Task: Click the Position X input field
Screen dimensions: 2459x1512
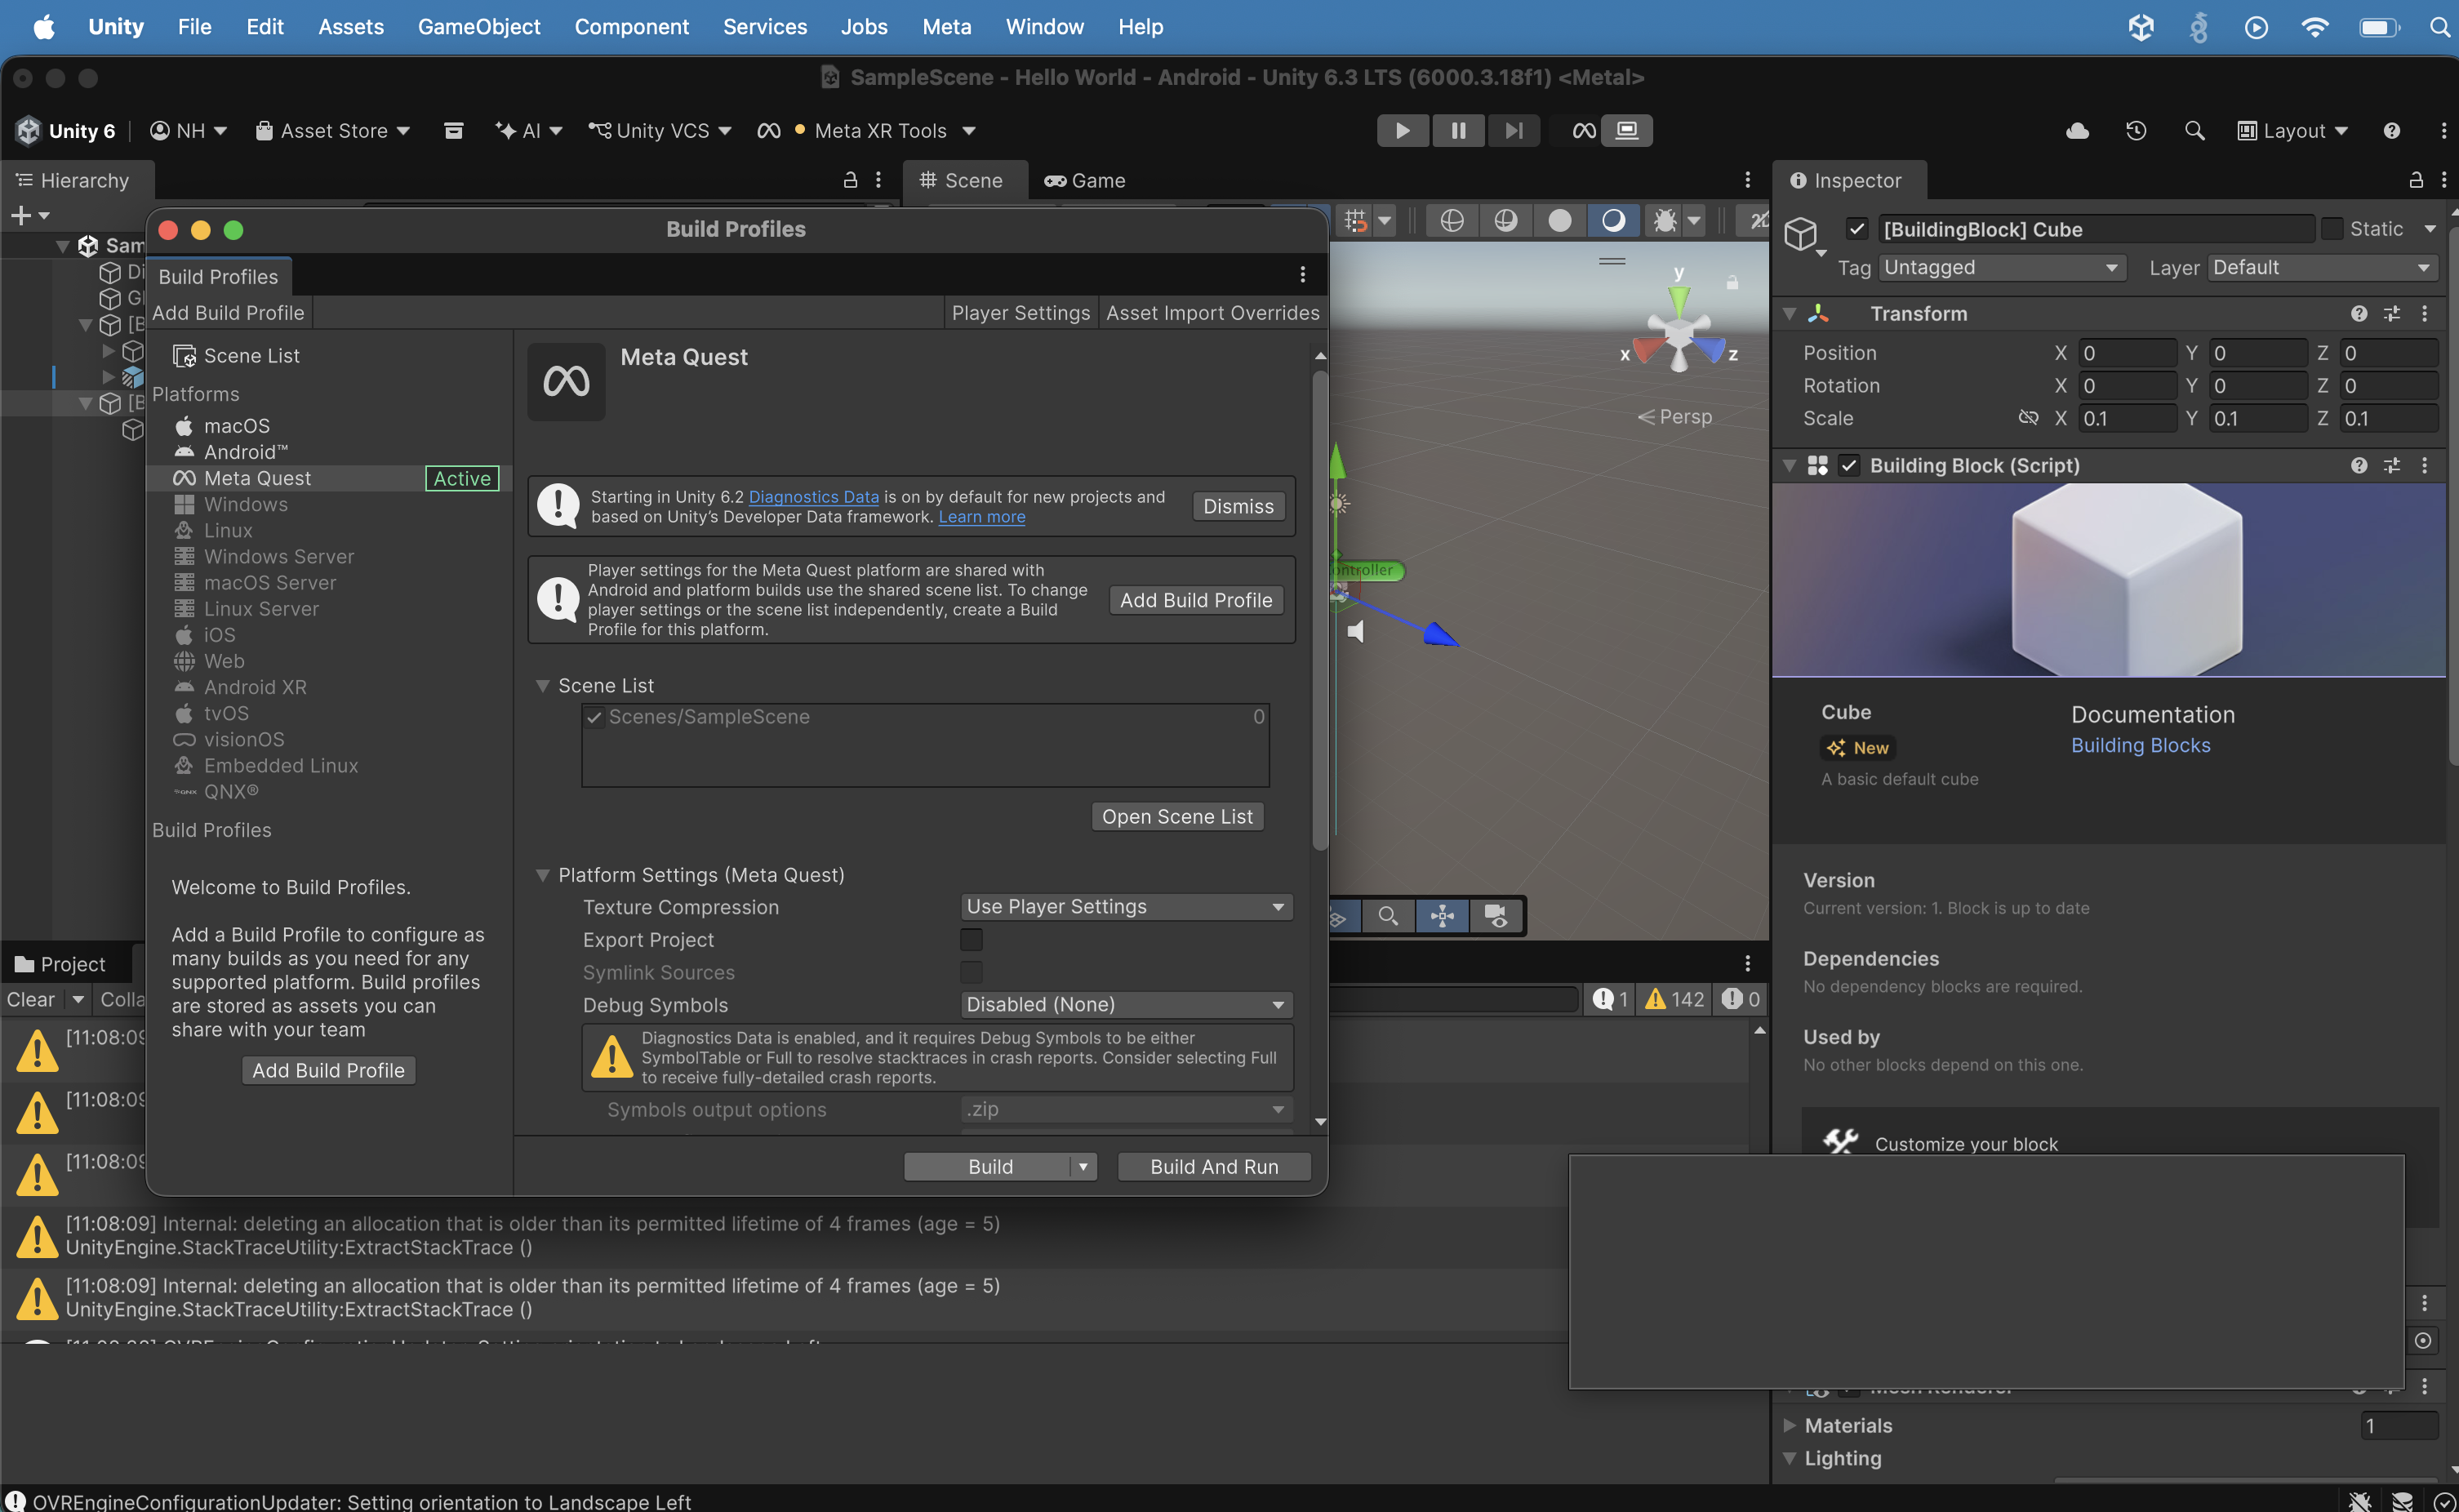Action: click(2127, 353)
